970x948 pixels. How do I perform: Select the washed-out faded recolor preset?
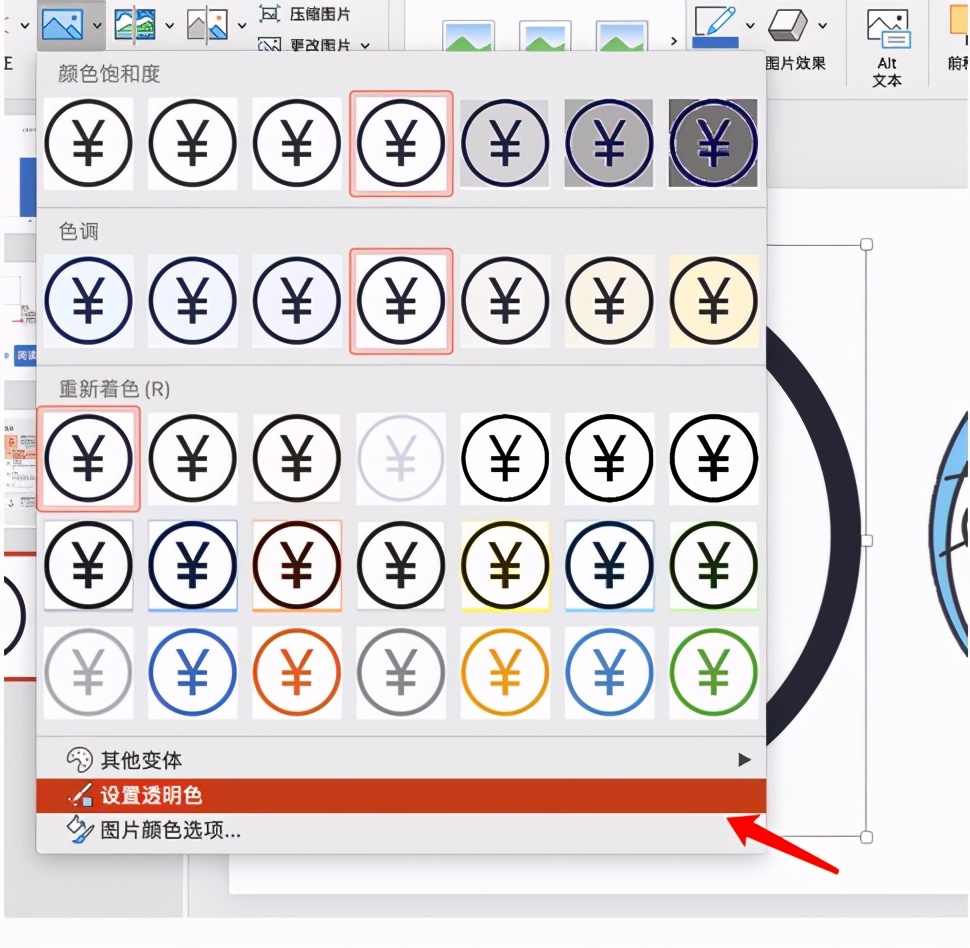[401, 459]
